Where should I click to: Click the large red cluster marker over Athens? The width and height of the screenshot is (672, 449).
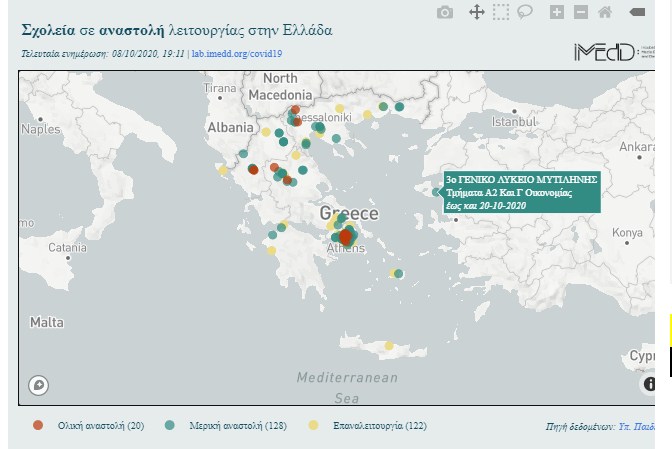coord(346,237)
